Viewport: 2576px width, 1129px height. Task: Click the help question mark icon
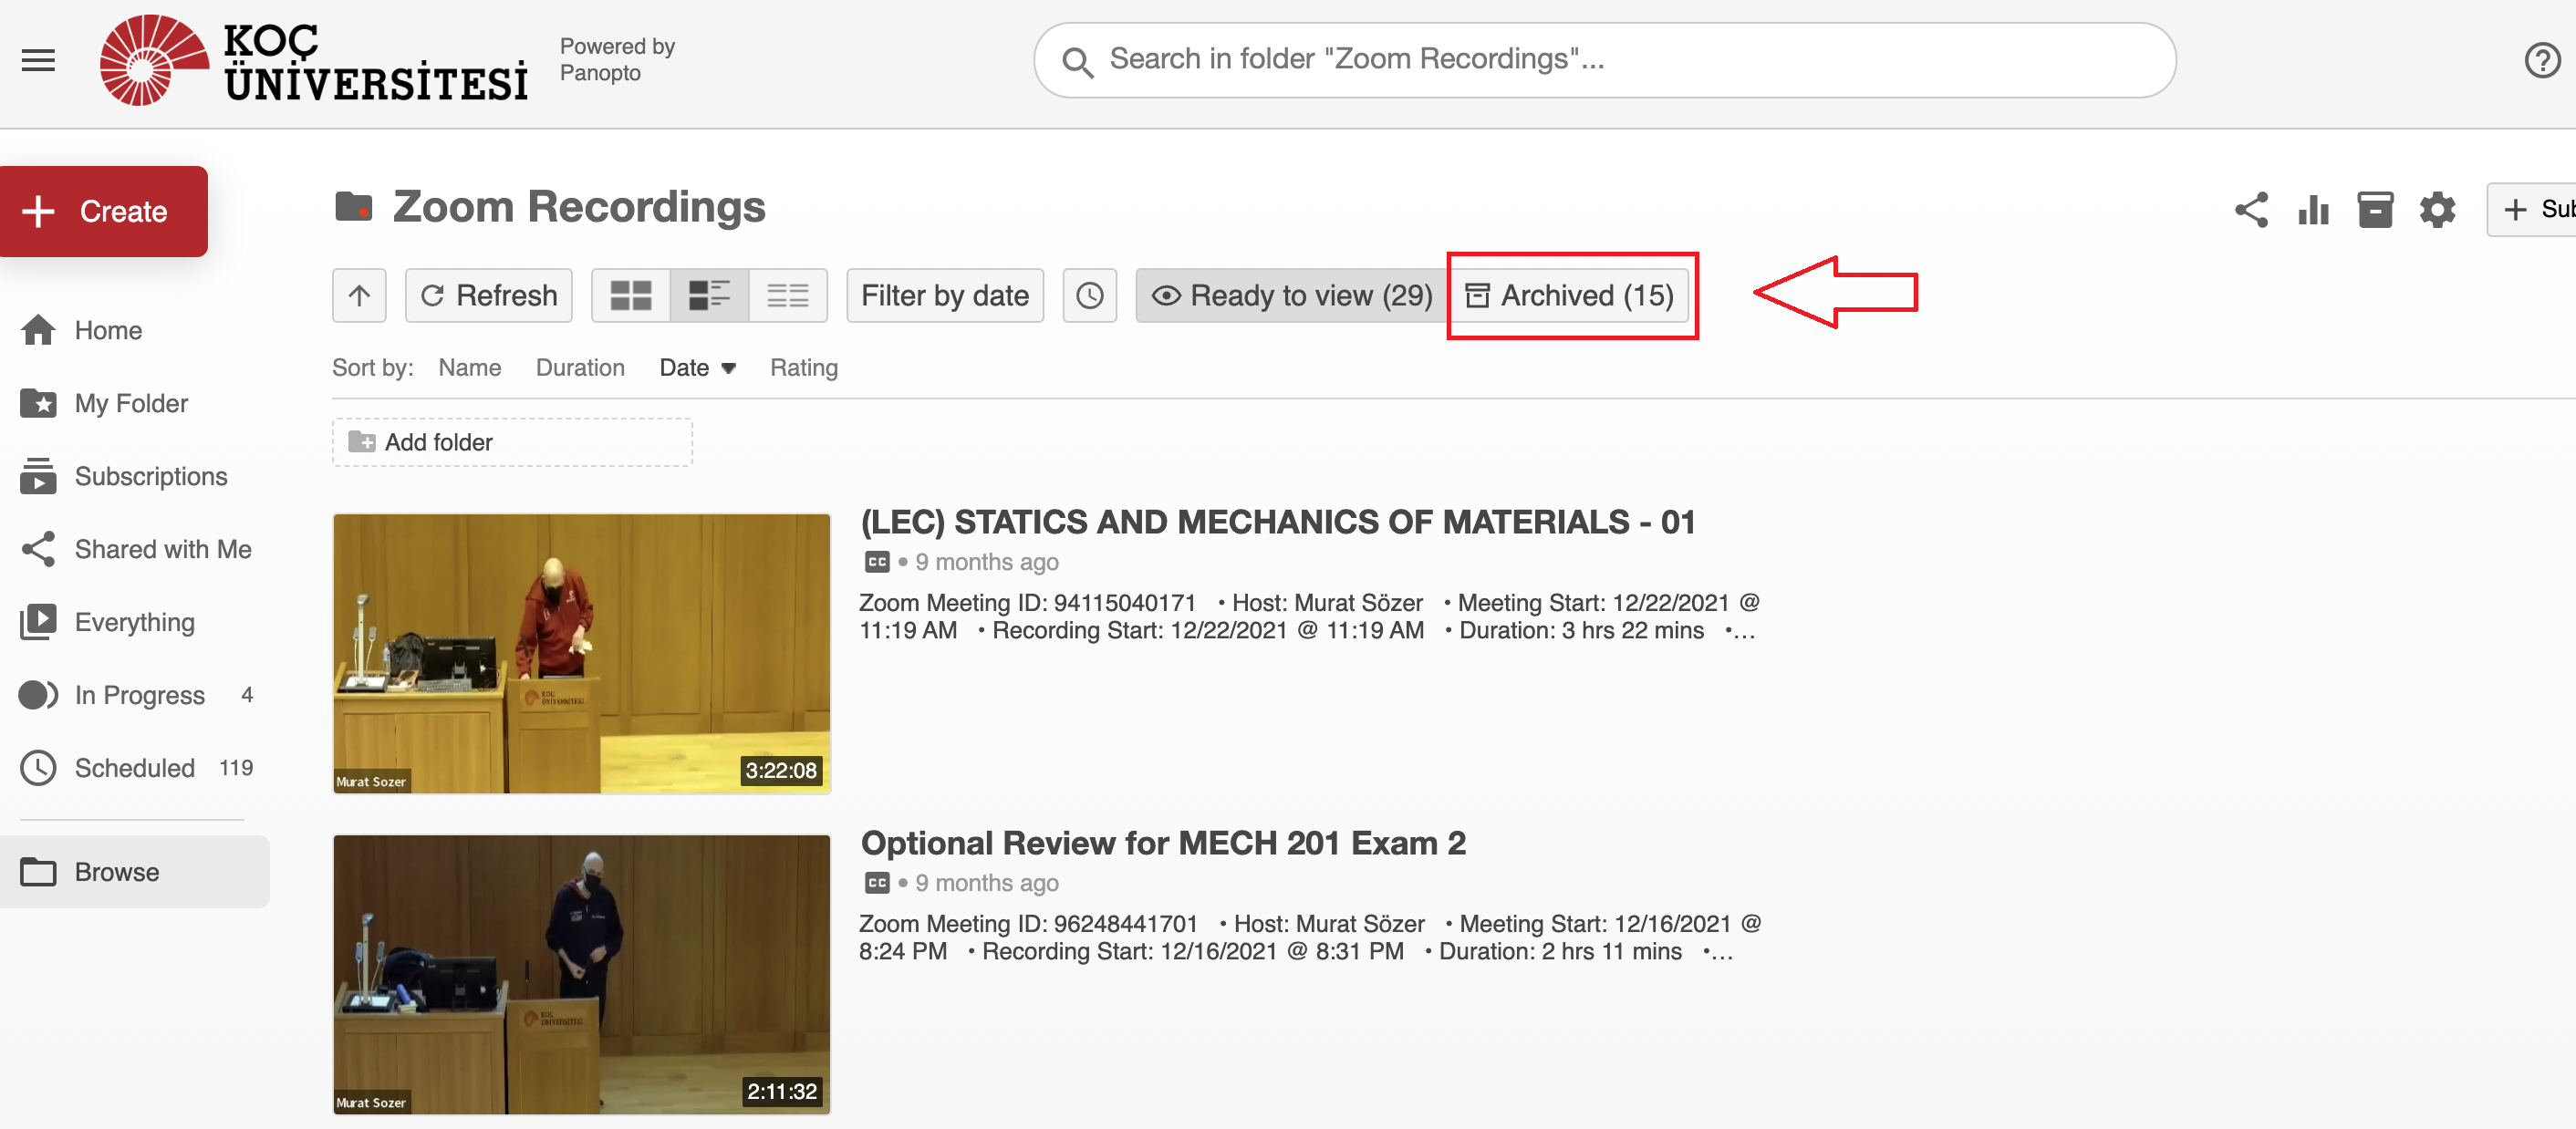[x=2541, y=60]
